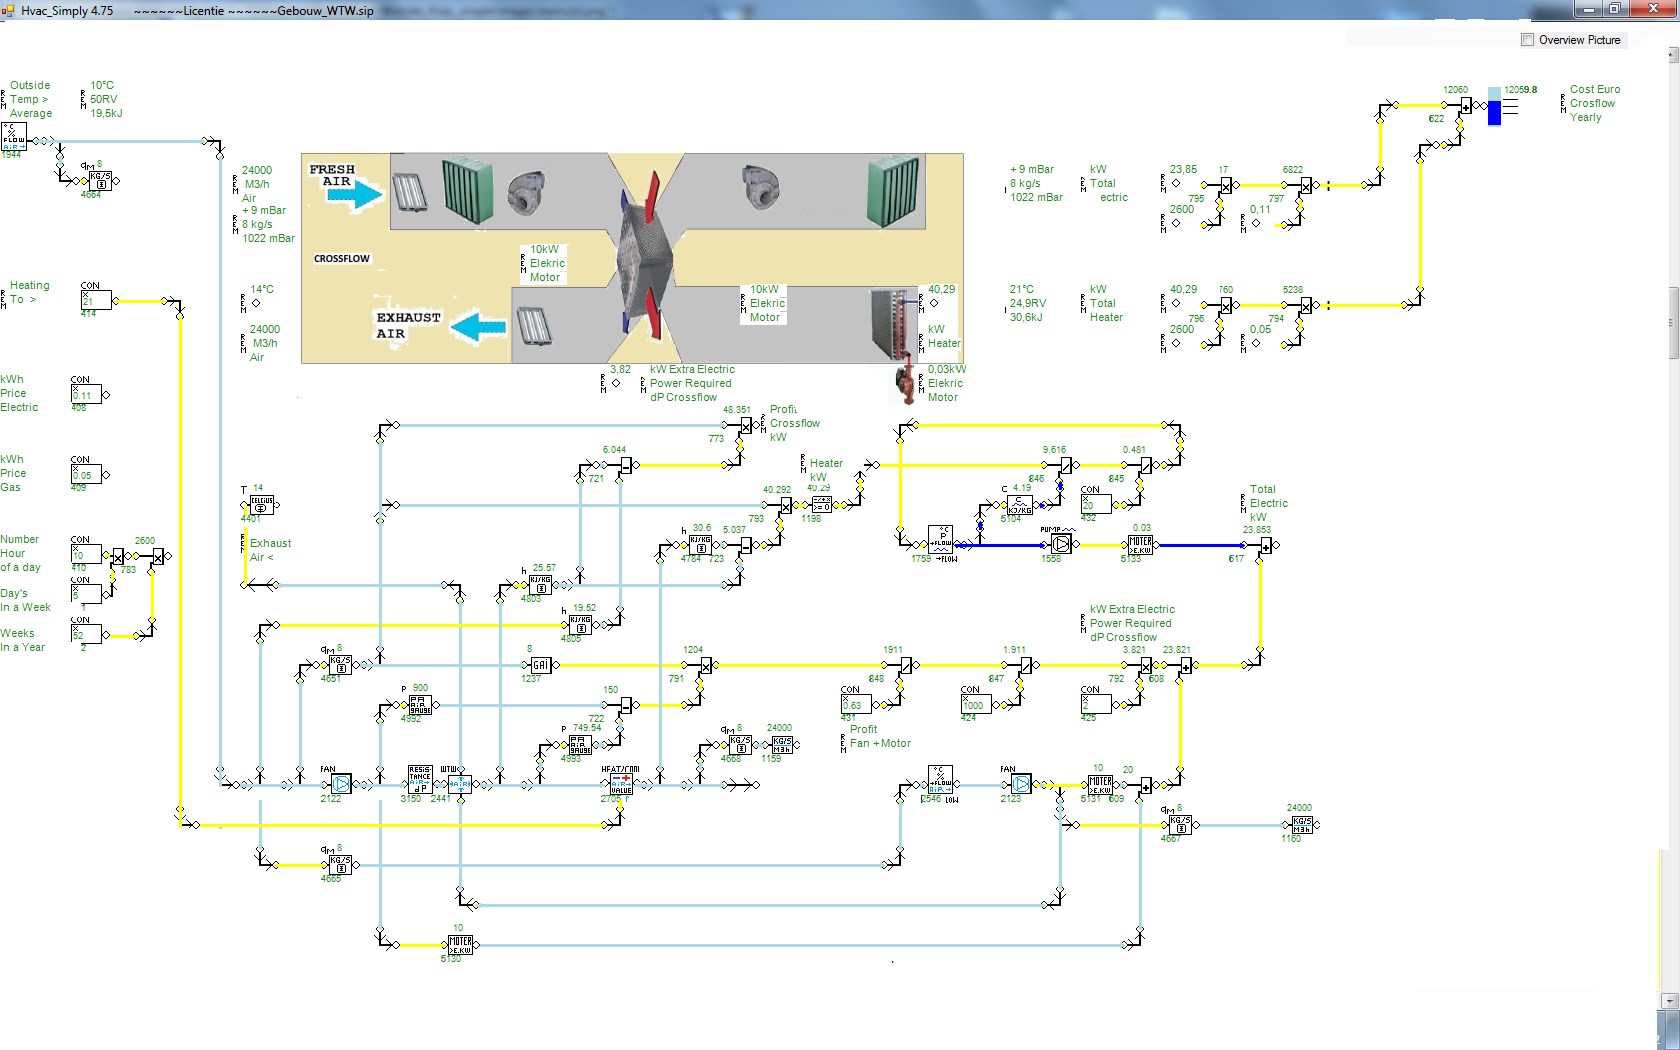Click the PA air gauge 4992
This screenshot has height=1050, width=1680.
click(x=420, y=705)
